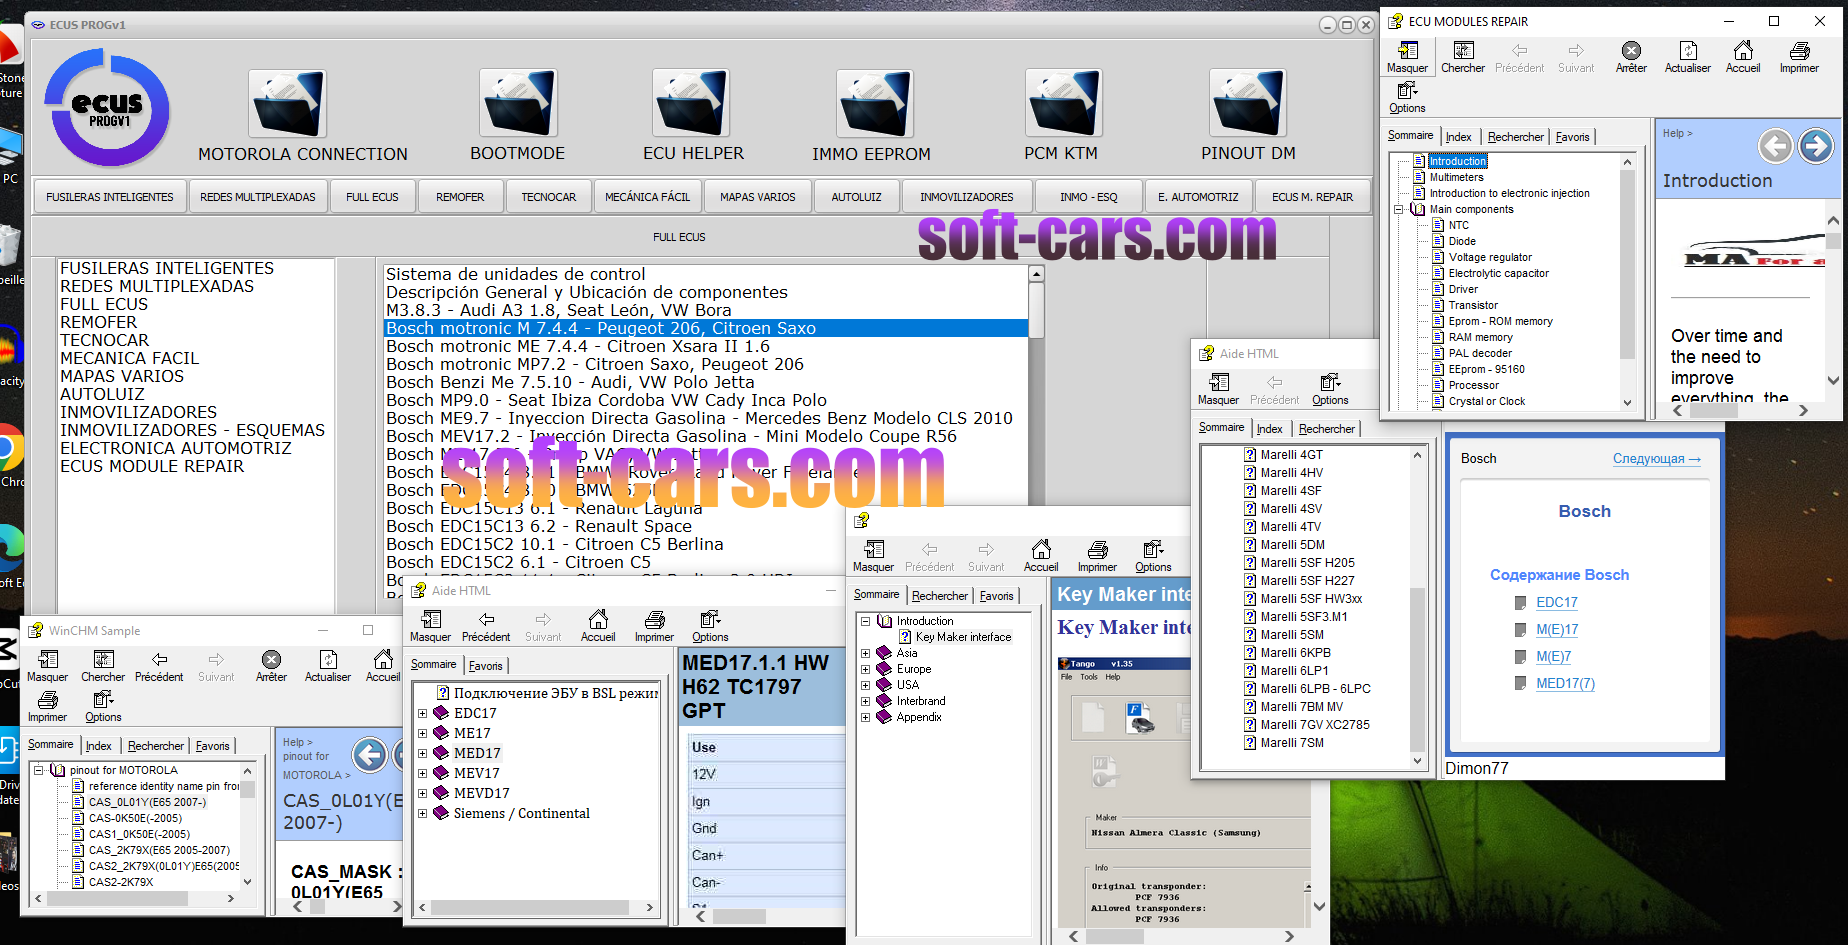Click FULL ECUS button
Image resolution: width=1848 pixels, height=945 pixels.
pos(372,197)
